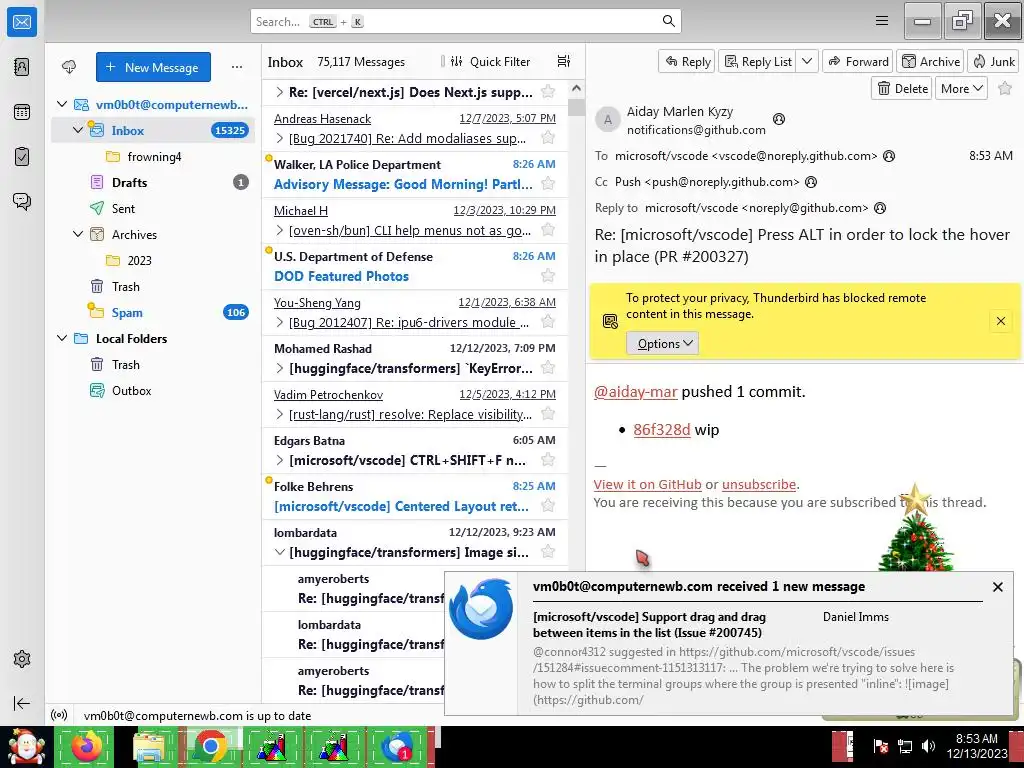Open Thunderbird settings gear
This screenshot has height=768, width=1024.
coord(22,659)
